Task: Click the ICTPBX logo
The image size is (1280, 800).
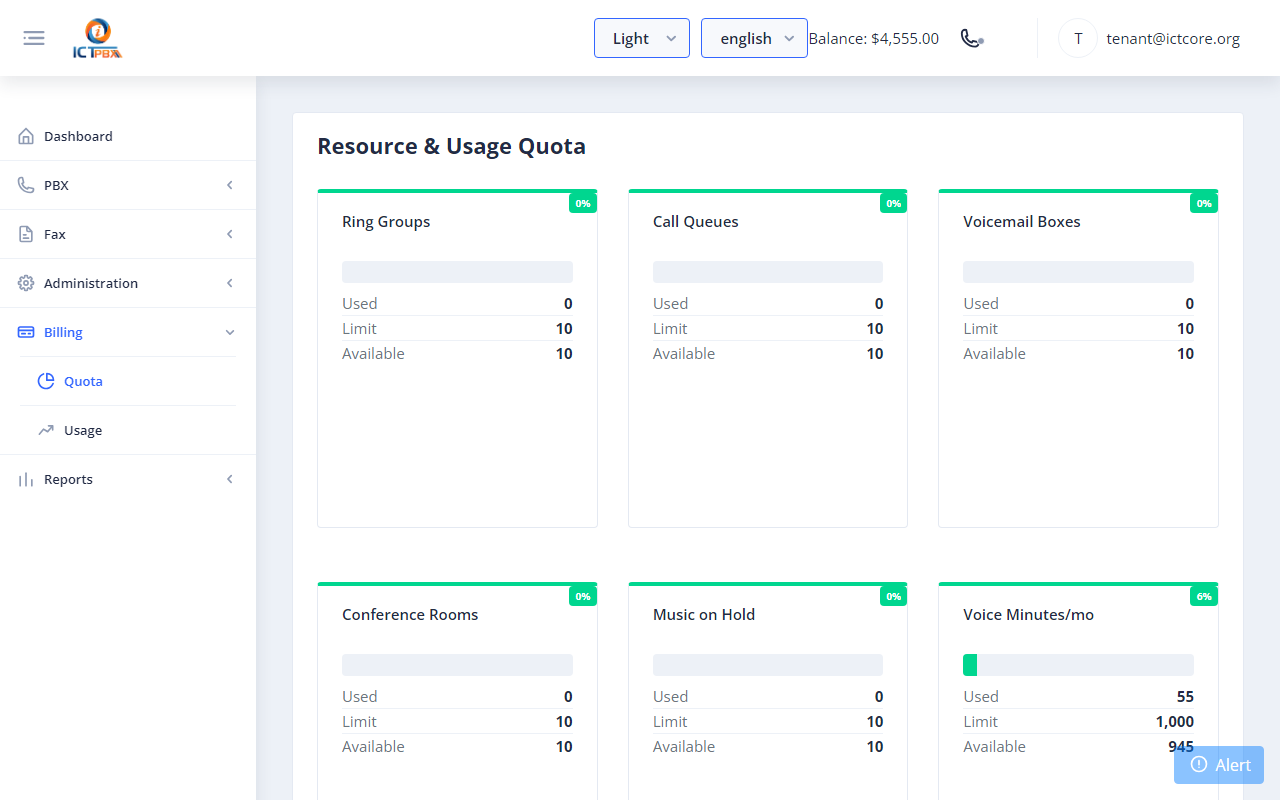Action: click(98, 39)
